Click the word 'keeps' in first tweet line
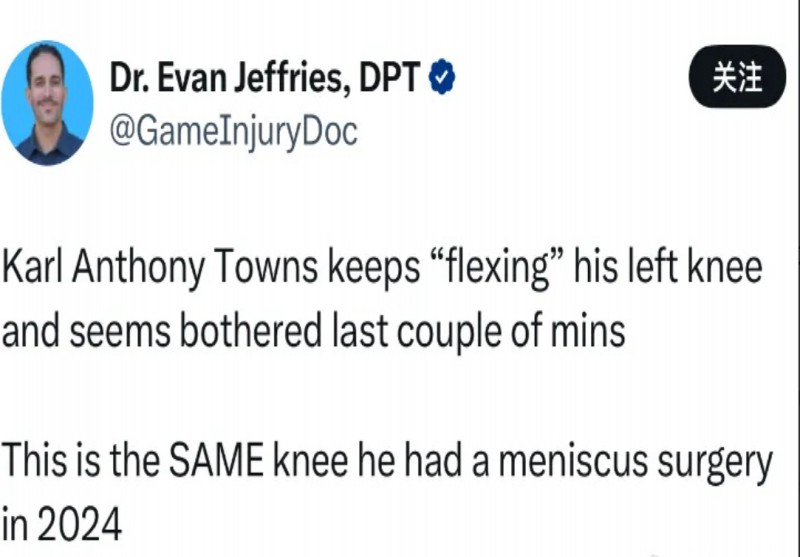Viewport: 800px width, 557px height. pyautogui.click(x=374, y=268)
